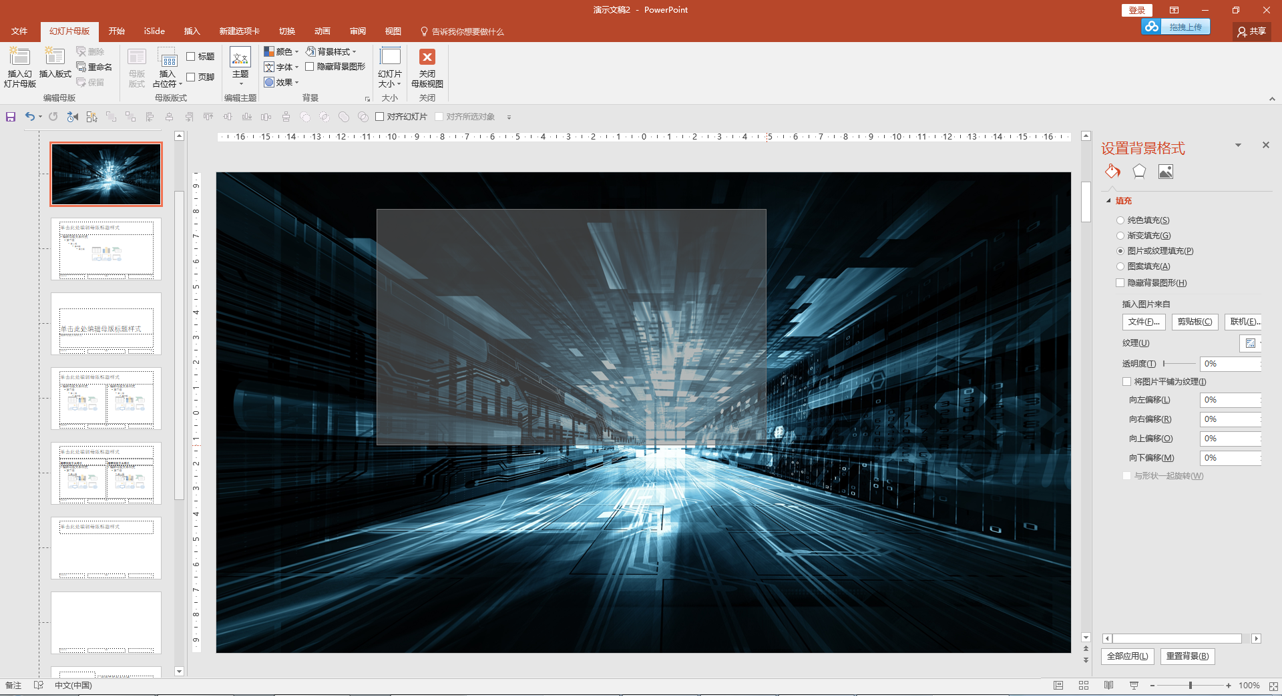Screen dimensions: 1282x696
Task: Click Online (联机(E)...) picture button
Action: [1244, 322]
